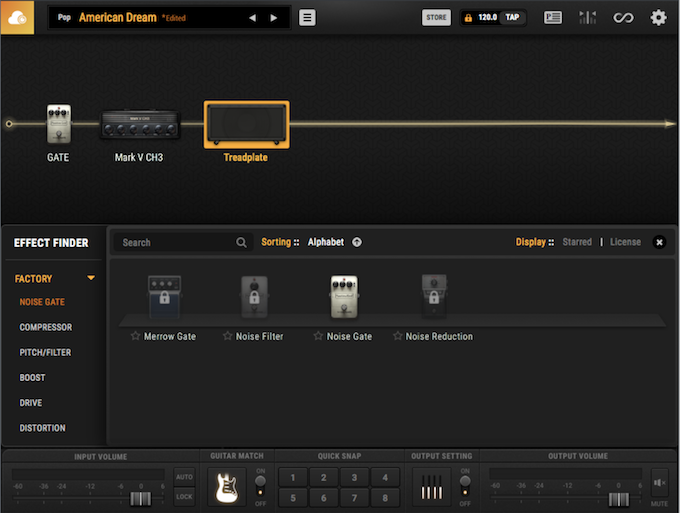Toggle the Output Setting on/off switch
Image resolution: width=680 pixels, height=513 pixels.
pos(465,486)
